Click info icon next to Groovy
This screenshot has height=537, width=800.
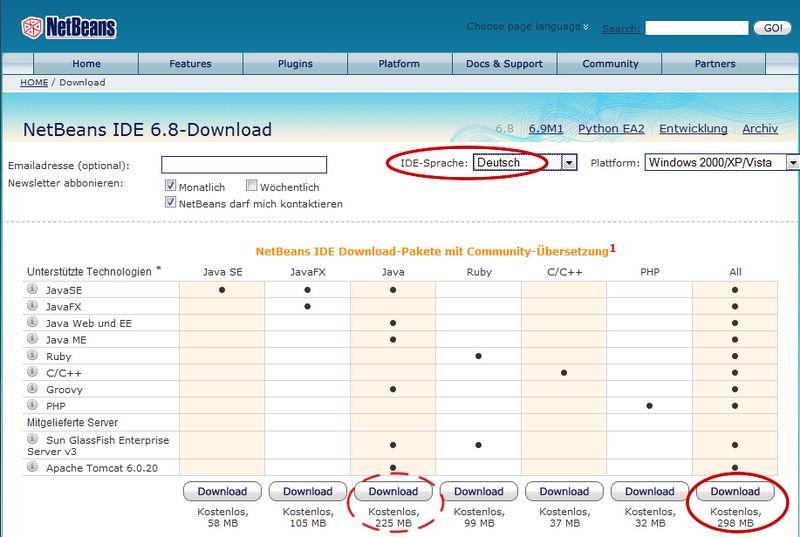[x=32, y=389]
